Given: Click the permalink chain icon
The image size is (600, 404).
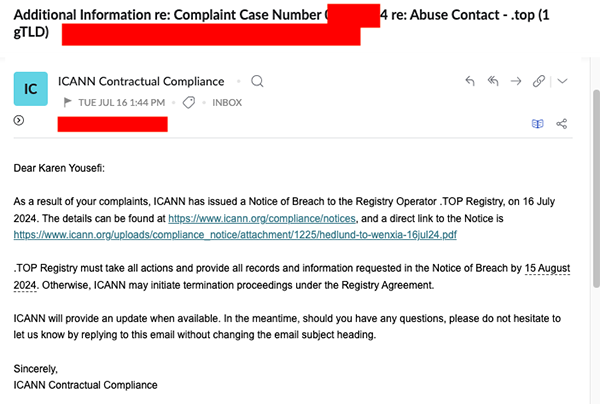Looking at the screenshot, I should pos(540,81).
